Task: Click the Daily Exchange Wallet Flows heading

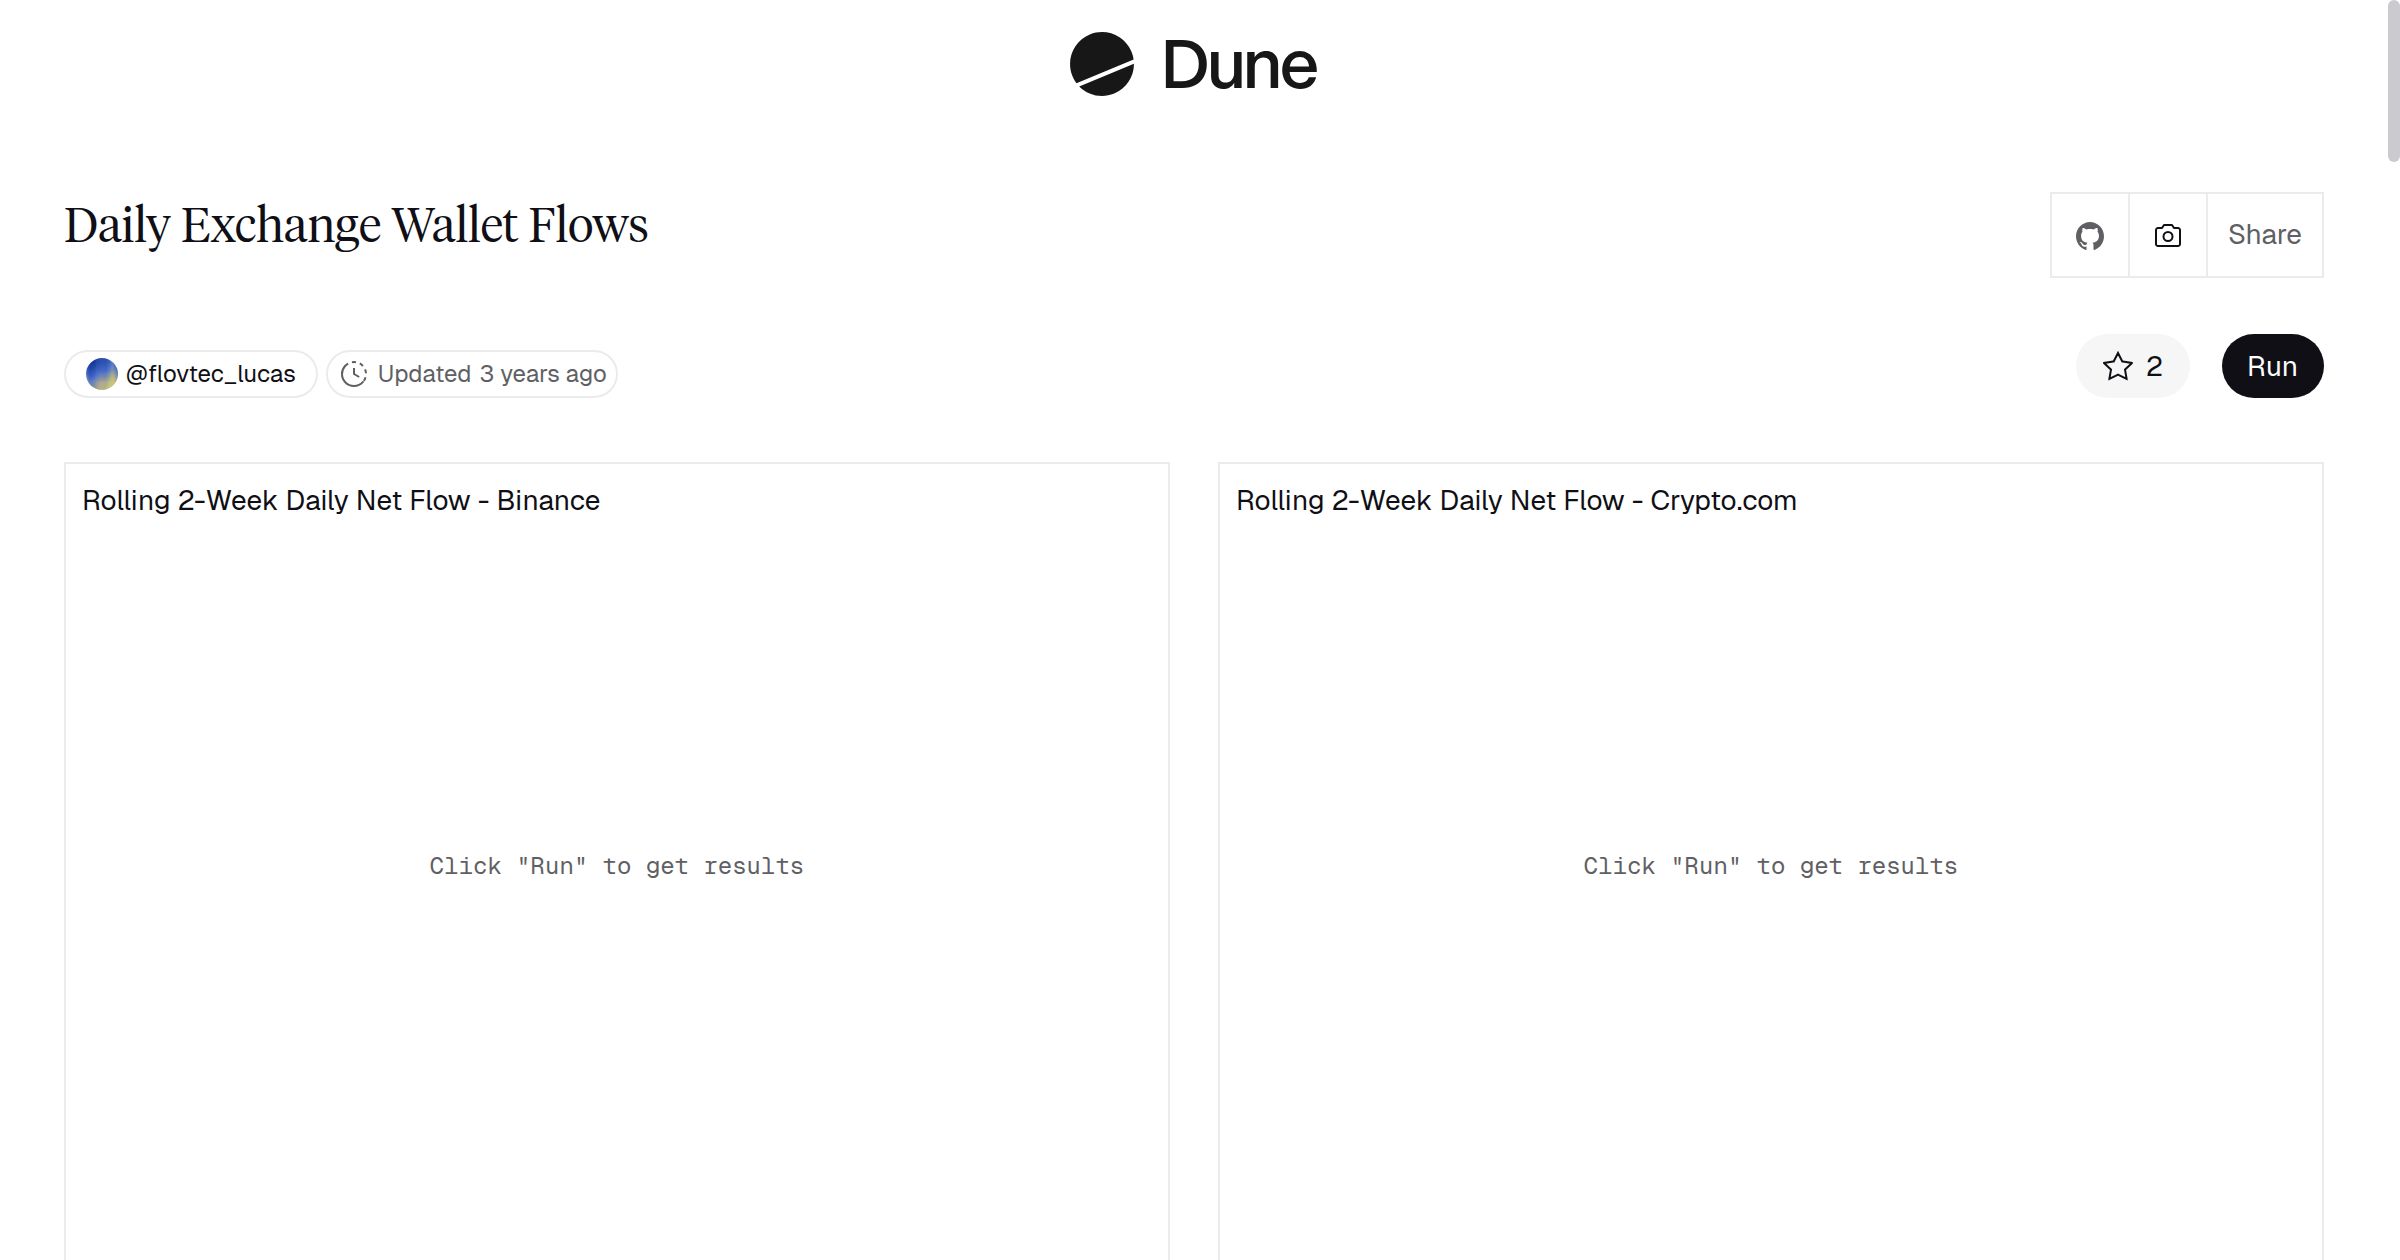Action: [x=356, y=225]
